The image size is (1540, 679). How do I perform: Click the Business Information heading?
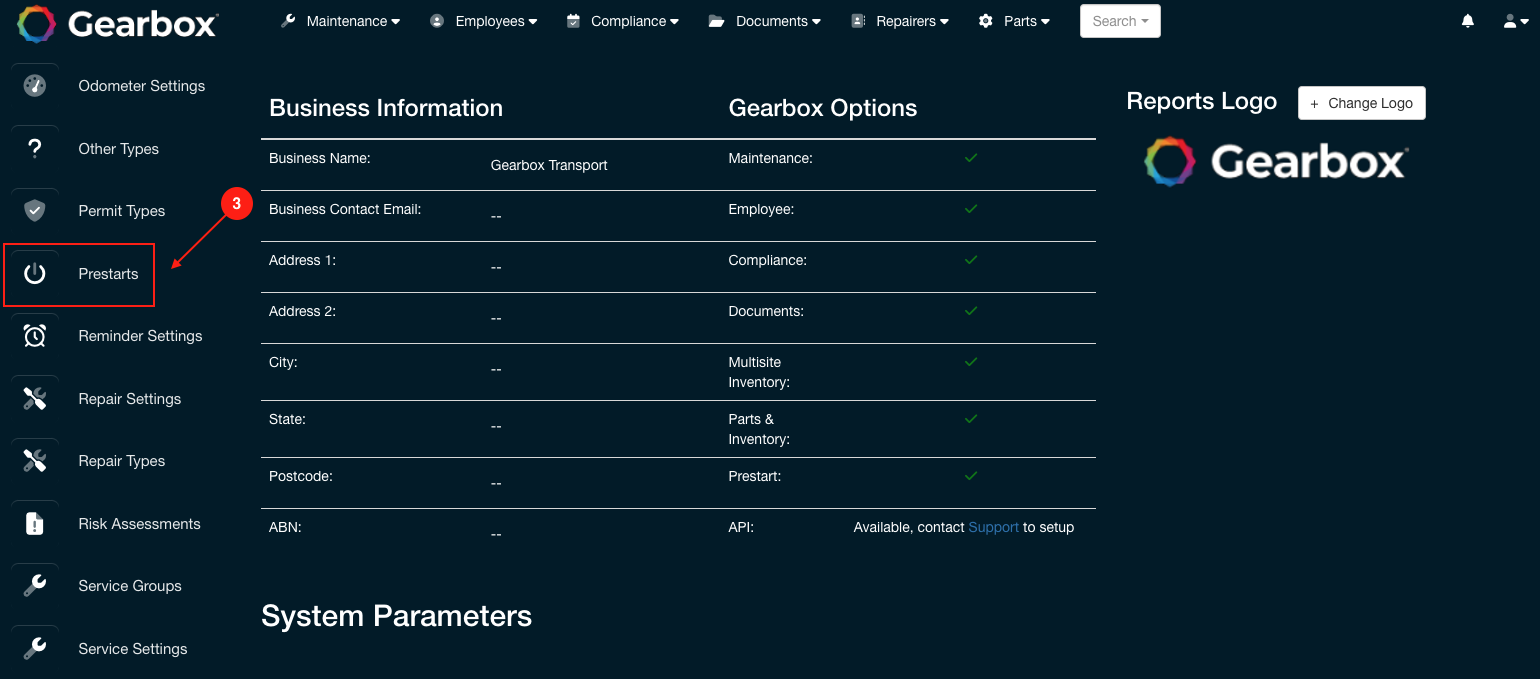point(386,108)
